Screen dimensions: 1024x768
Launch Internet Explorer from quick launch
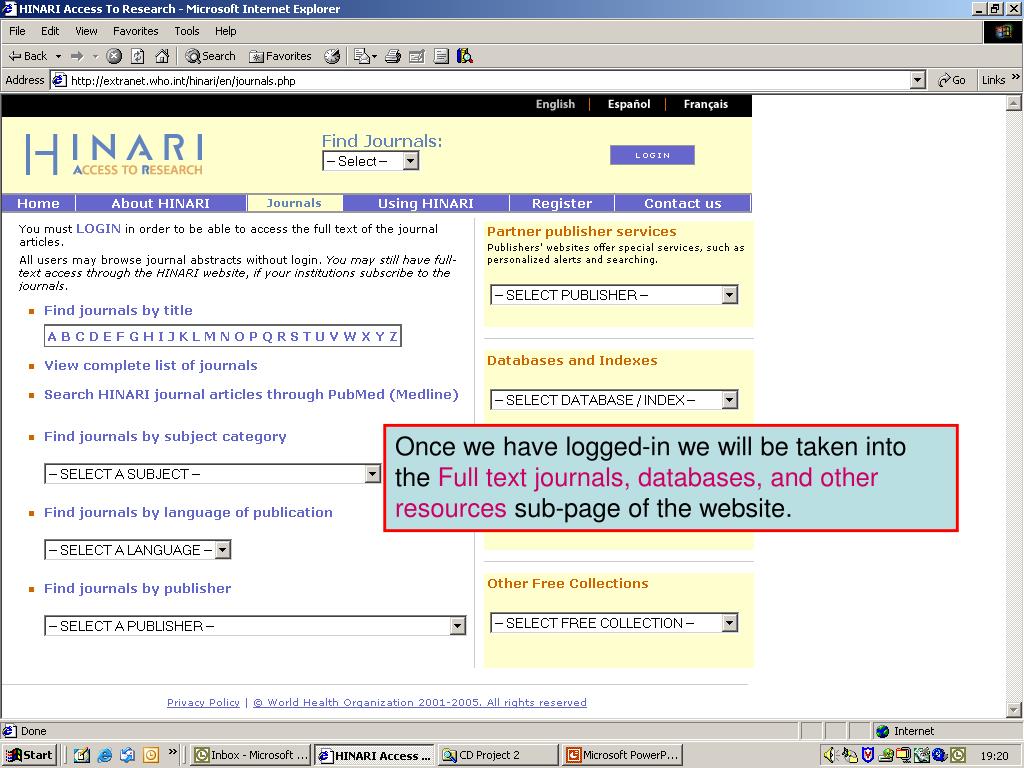coord(104,756)
